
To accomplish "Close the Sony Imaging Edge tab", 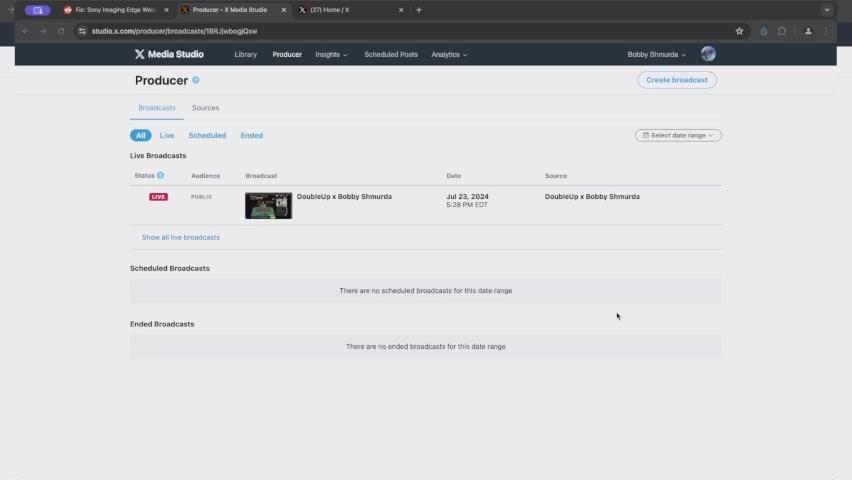I will pos(166,10).
